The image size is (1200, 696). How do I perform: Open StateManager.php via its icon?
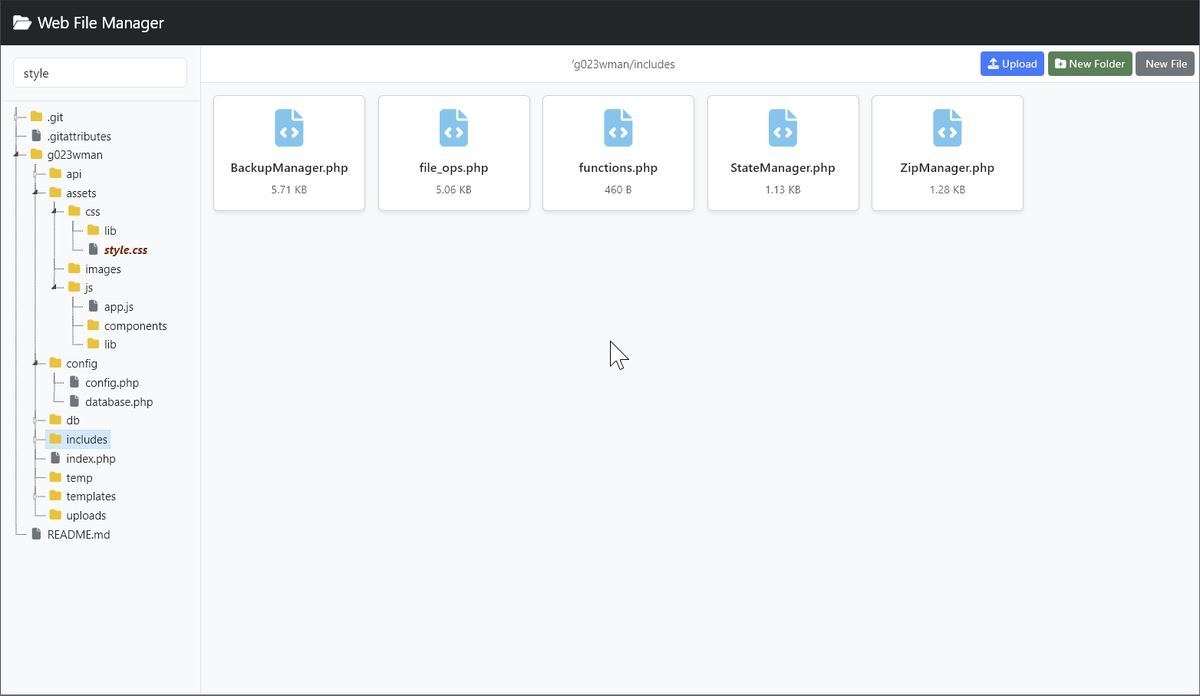point(783,127)
